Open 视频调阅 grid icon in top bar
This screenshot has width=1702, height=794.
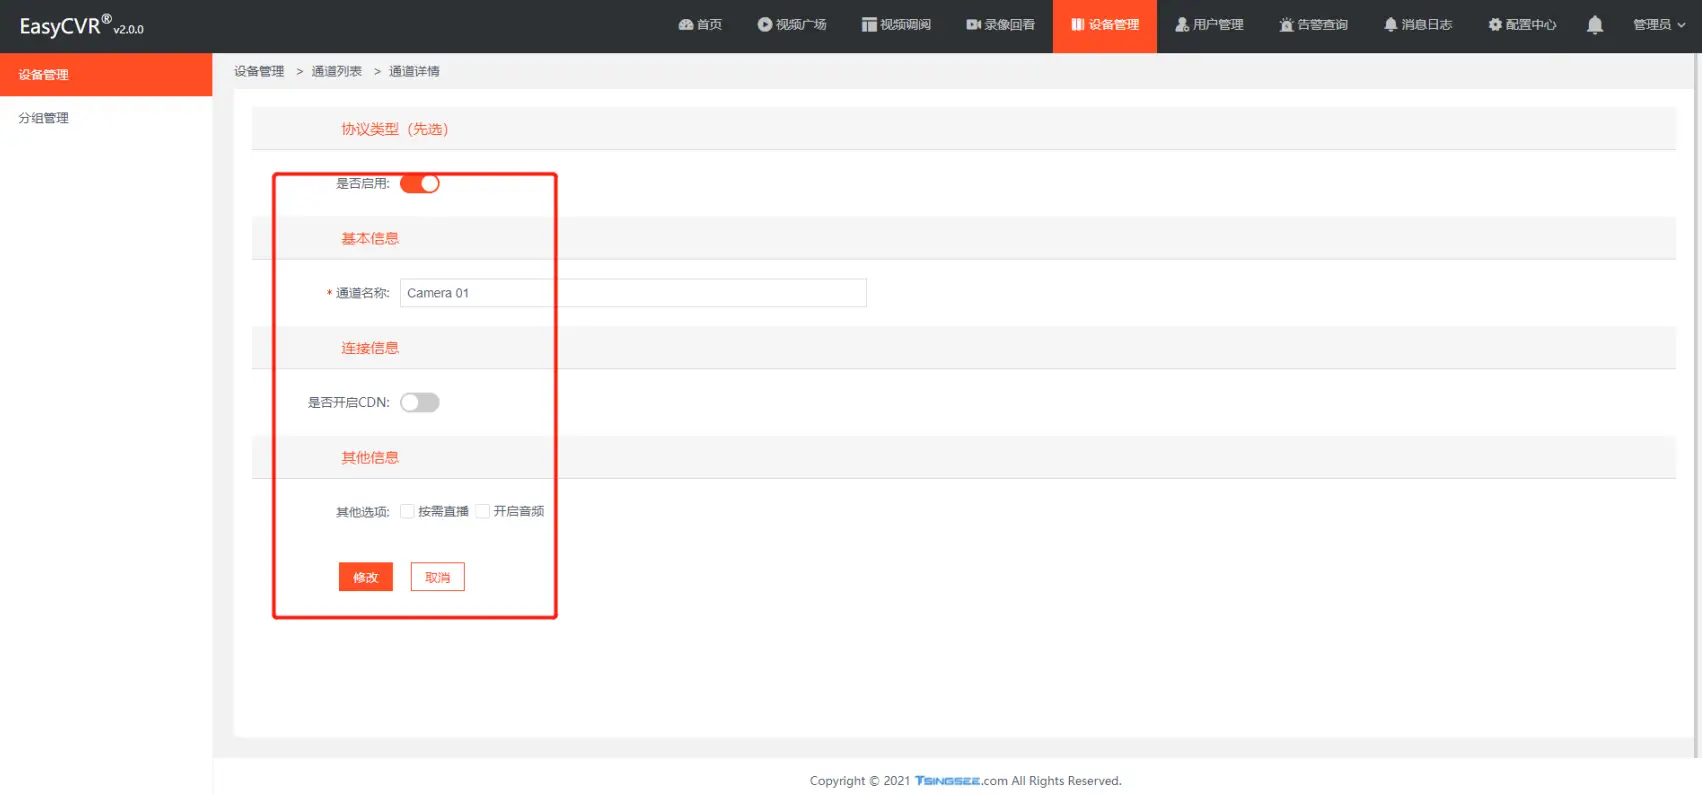(x=869, y=25)
